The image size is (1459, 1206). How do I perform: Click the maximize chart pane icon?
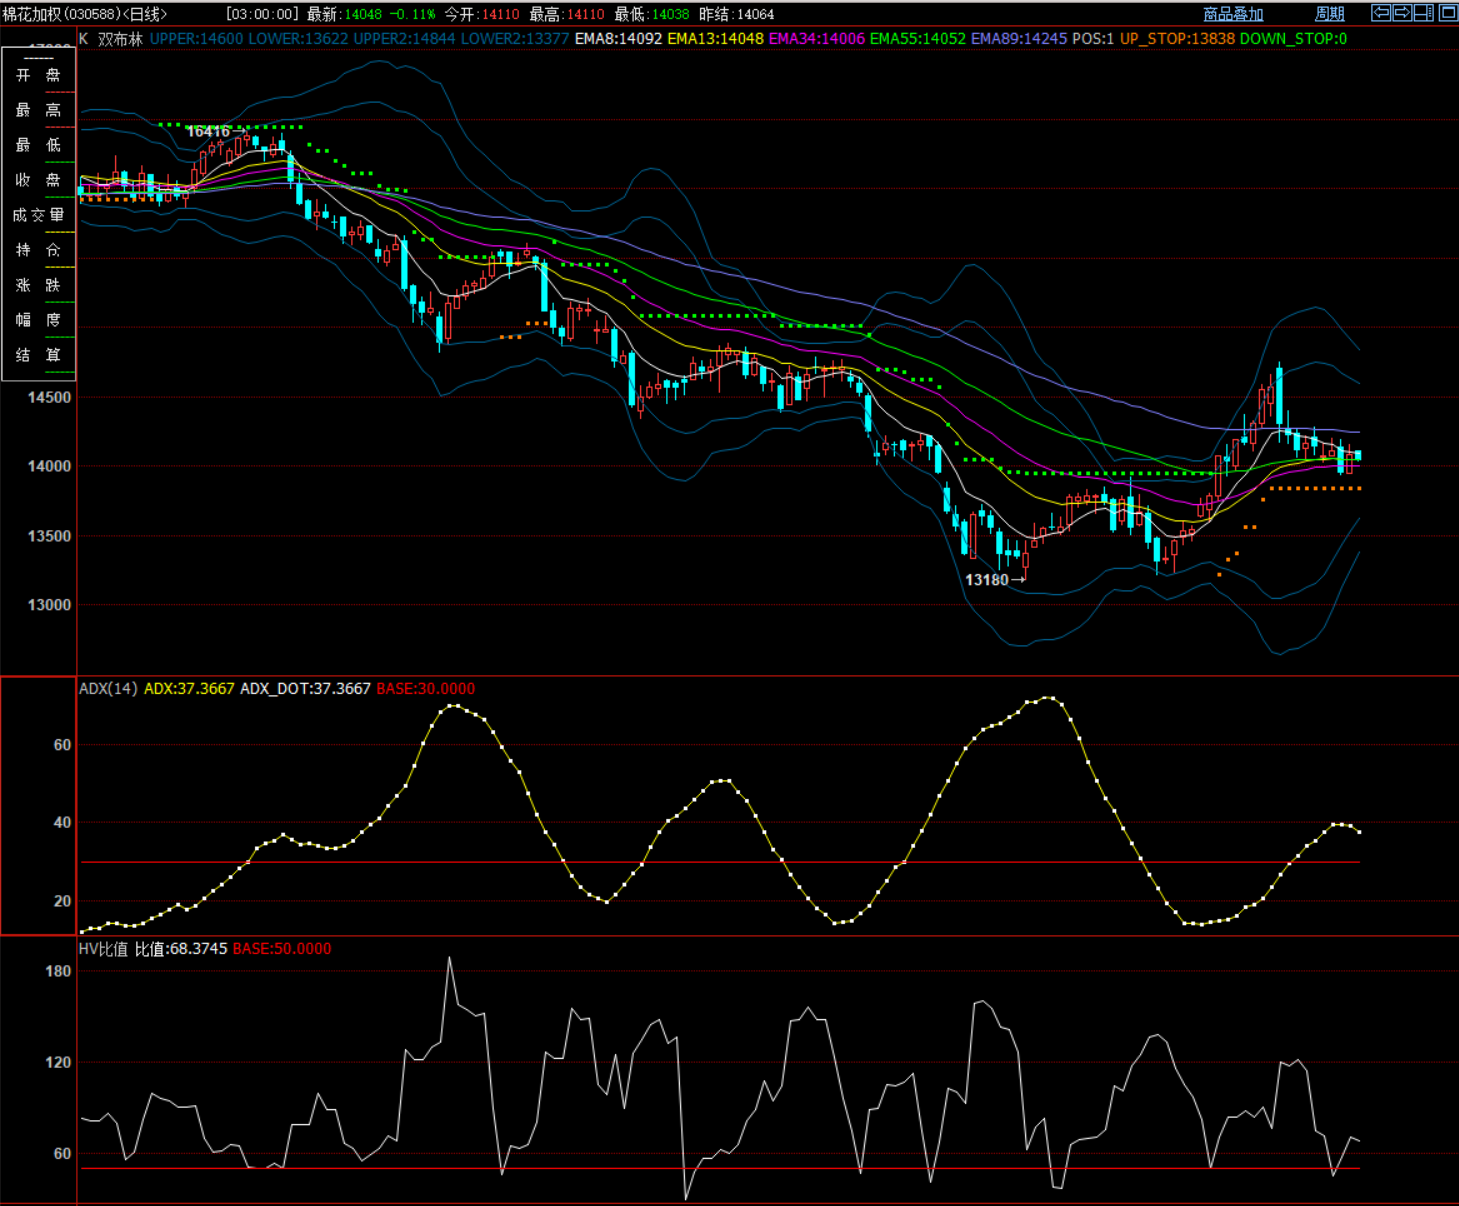point(1447,13)
